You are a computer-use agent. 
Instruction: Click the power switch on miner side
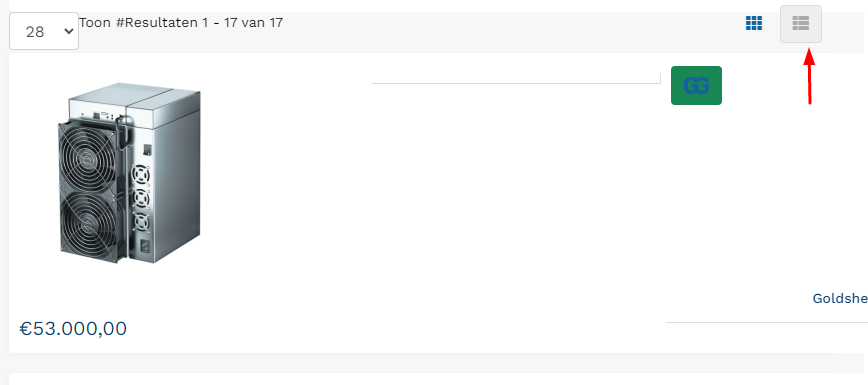point(147,150)
